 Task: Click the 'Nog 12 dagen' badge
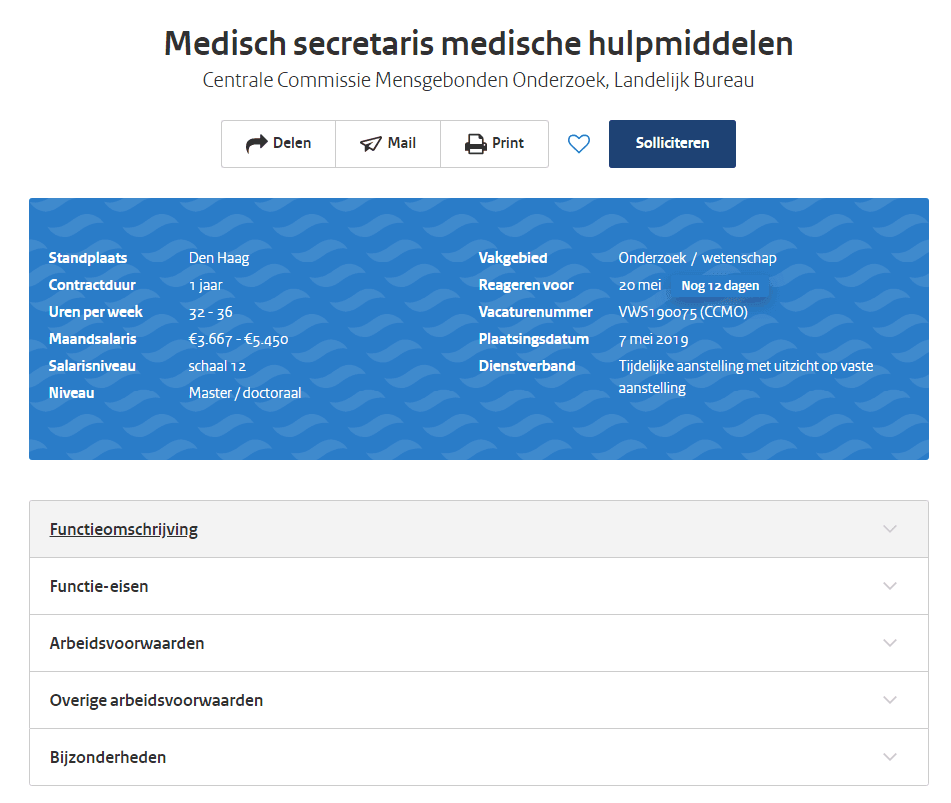720,286
